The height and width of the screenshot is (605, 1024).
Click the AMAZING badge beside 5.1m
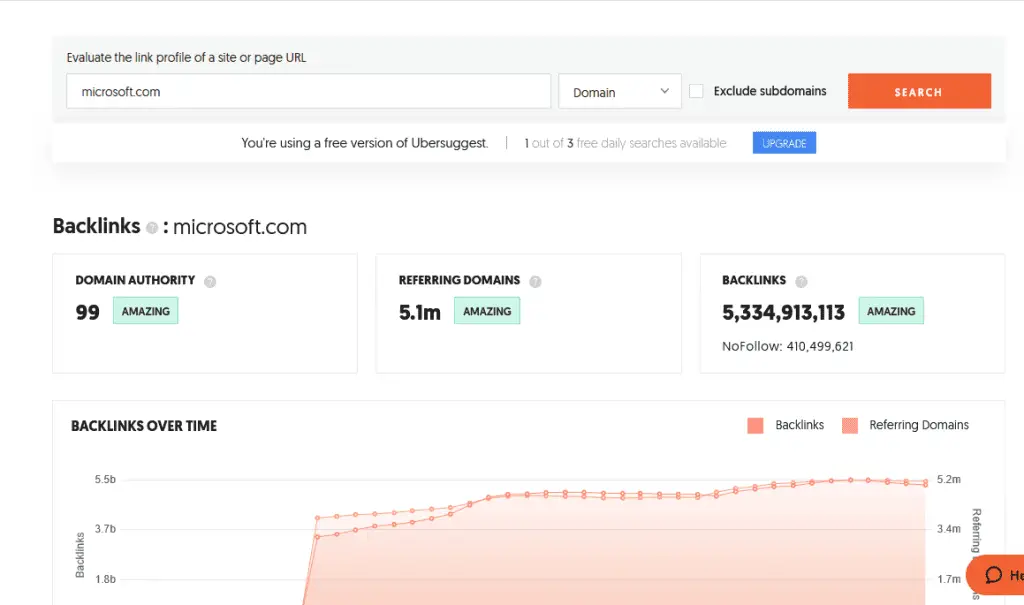[x=487, y=311]
